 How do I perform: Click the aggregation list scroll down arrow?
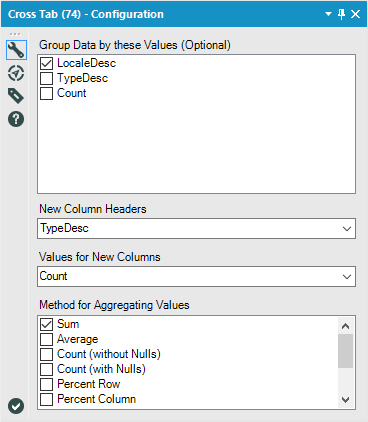click(x=346, y=399)
